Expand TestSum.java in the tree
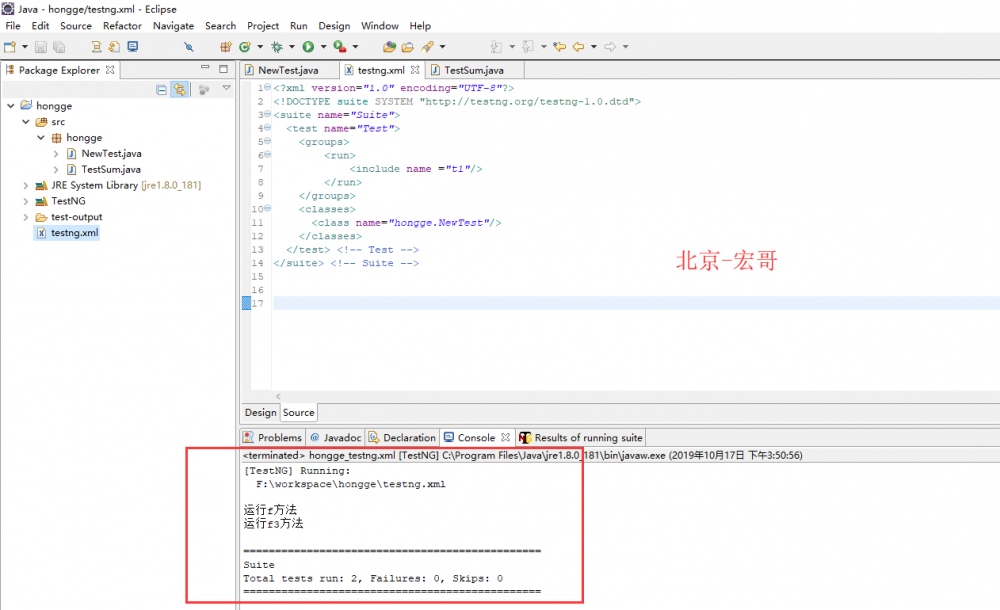Viewport: 1000px width, 610px height. coord(56,170)
